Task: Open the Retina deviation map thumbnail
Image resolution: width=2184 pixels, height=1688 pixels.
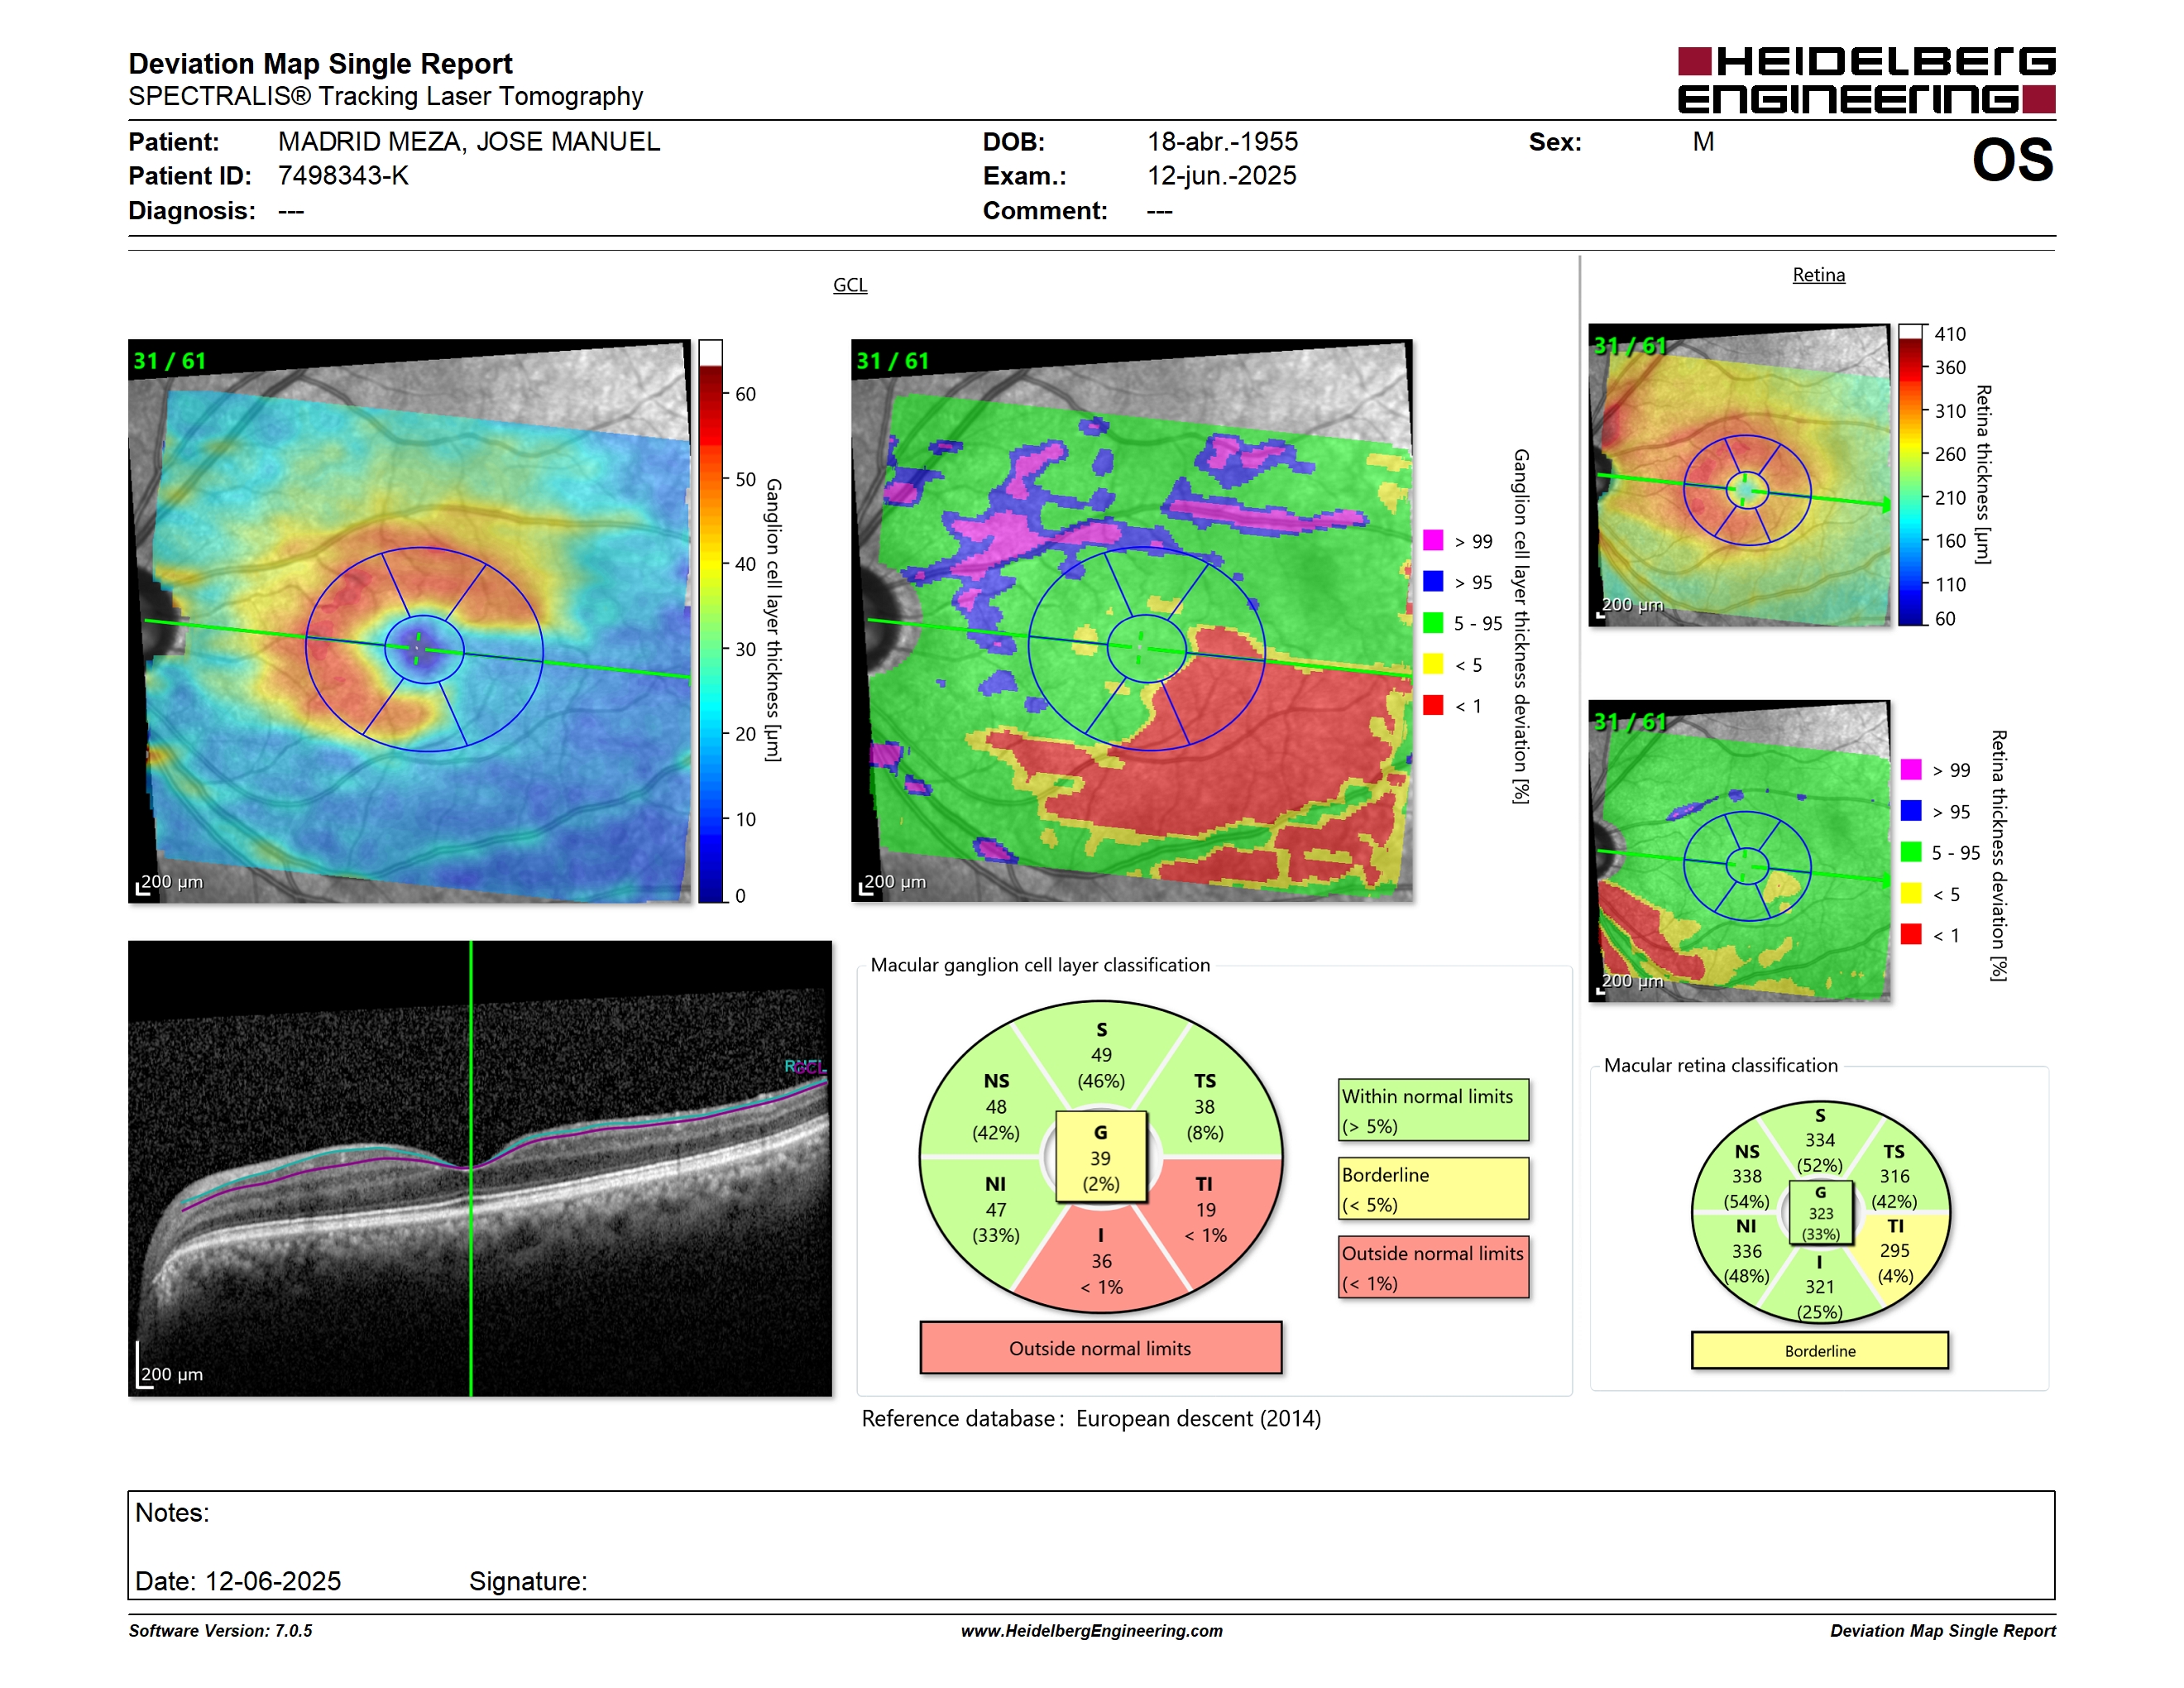Action: pos(1739,851)
